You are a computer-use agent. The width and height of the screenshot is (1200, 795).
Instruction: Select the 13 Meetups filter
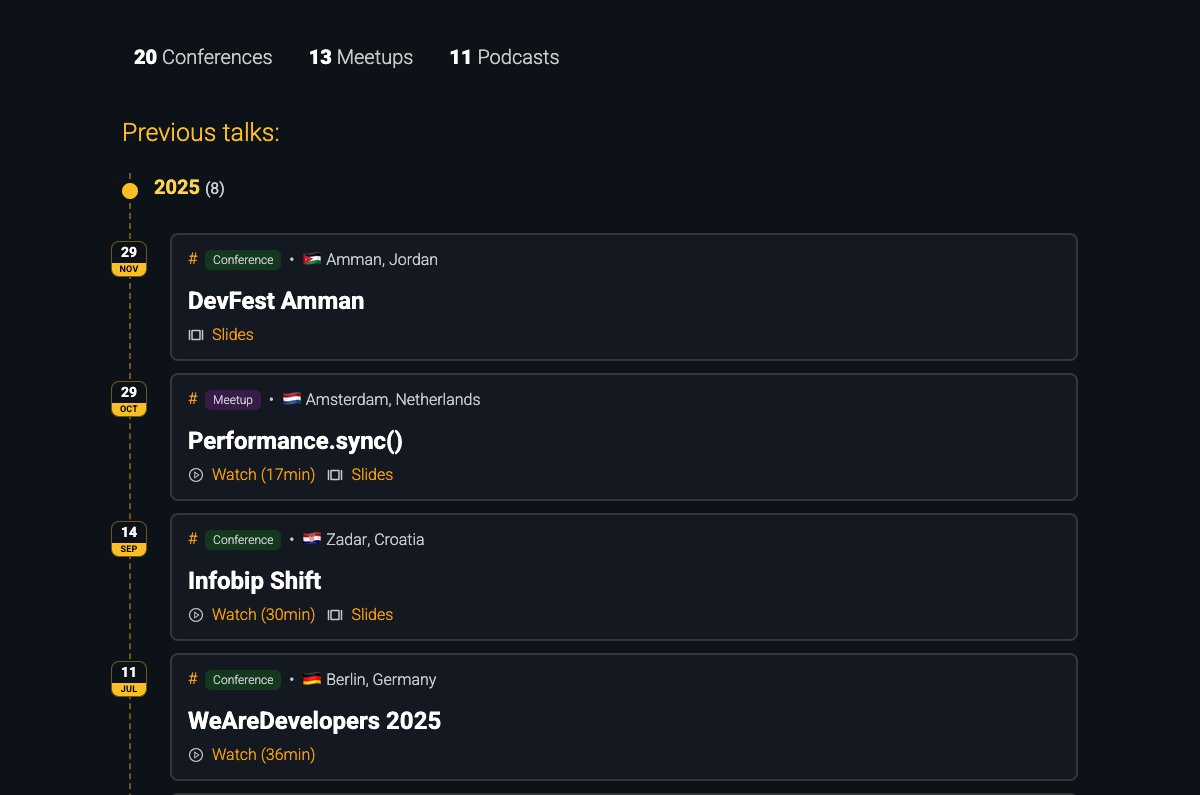[x=361, y=57]
